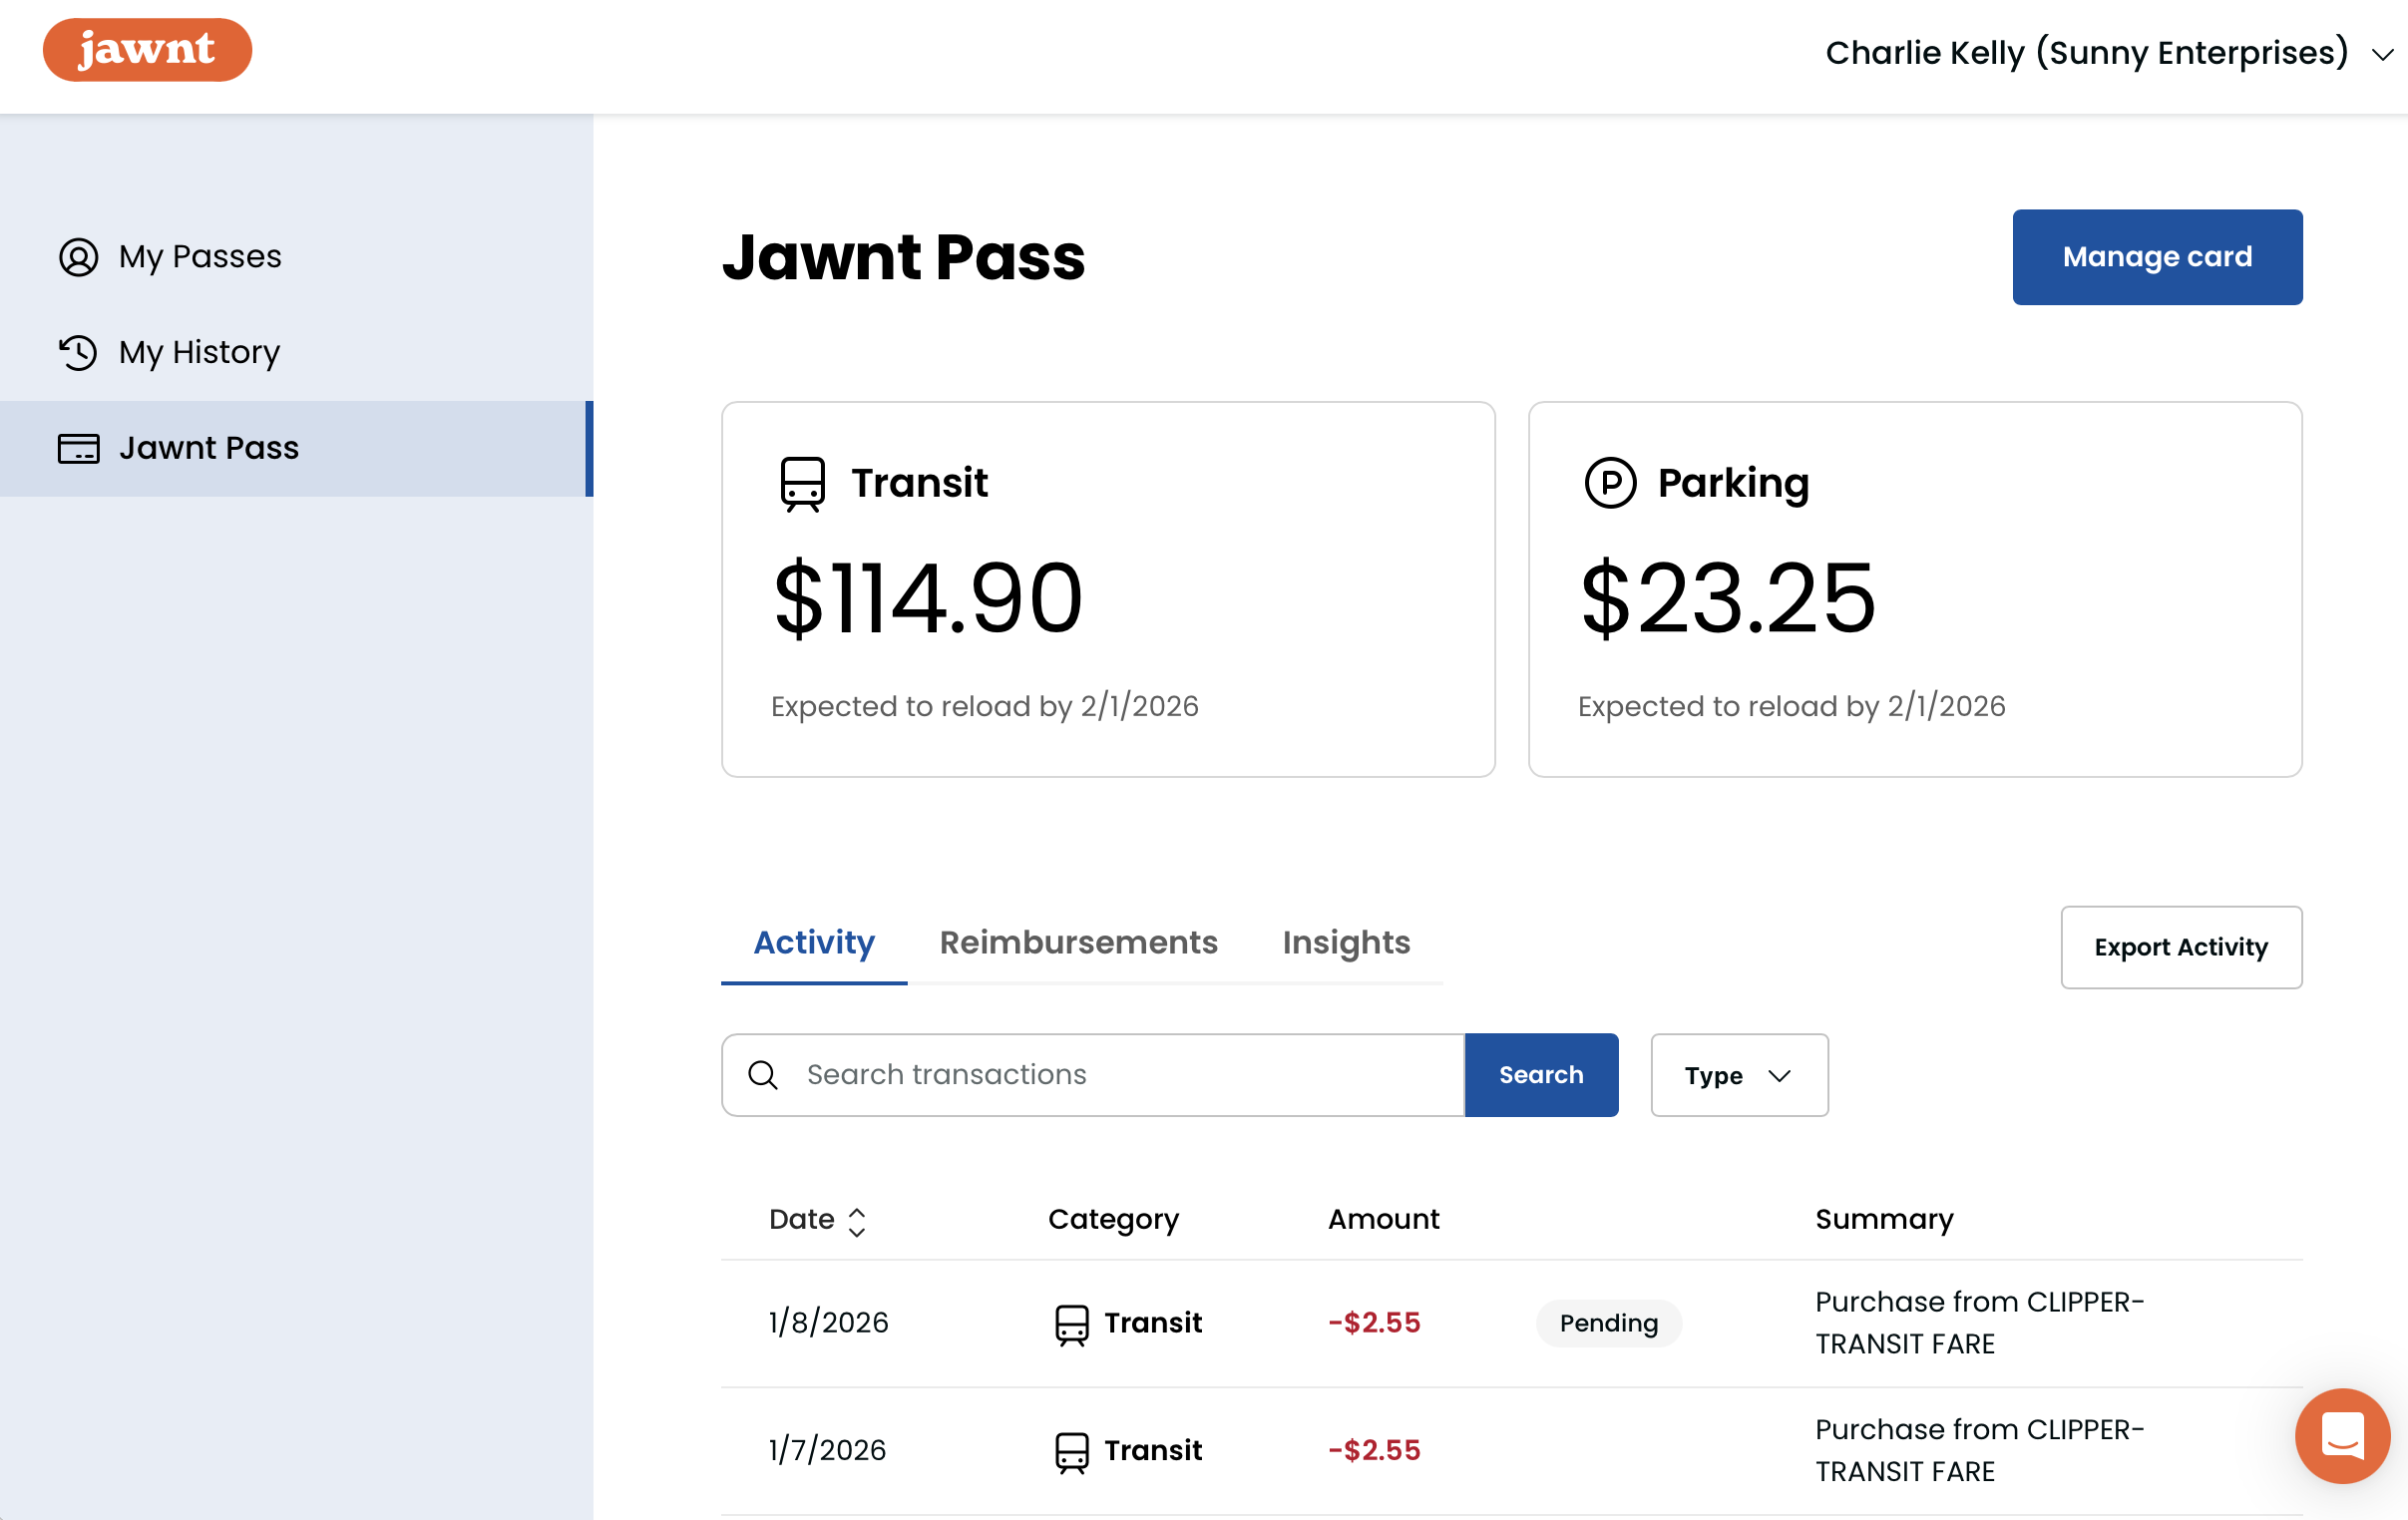Click the Jawnt Pass card icon in sidebar
Screen dimensions: 2408x1520
tap(78, 448)
